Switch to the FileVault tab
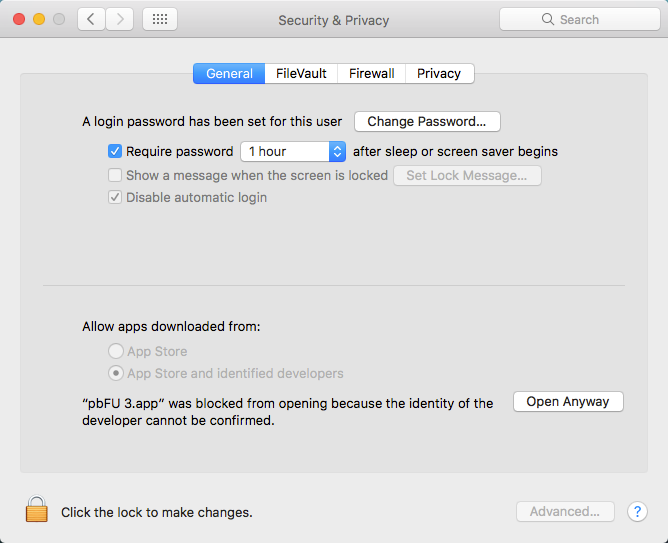 (301, 73)
